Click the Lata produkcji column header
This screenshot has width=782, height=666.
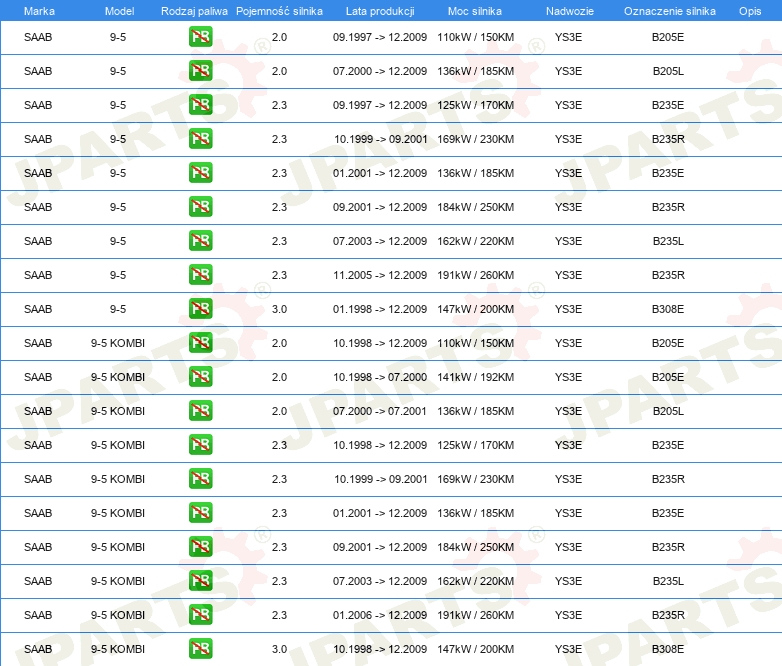[x=380, y=11]
